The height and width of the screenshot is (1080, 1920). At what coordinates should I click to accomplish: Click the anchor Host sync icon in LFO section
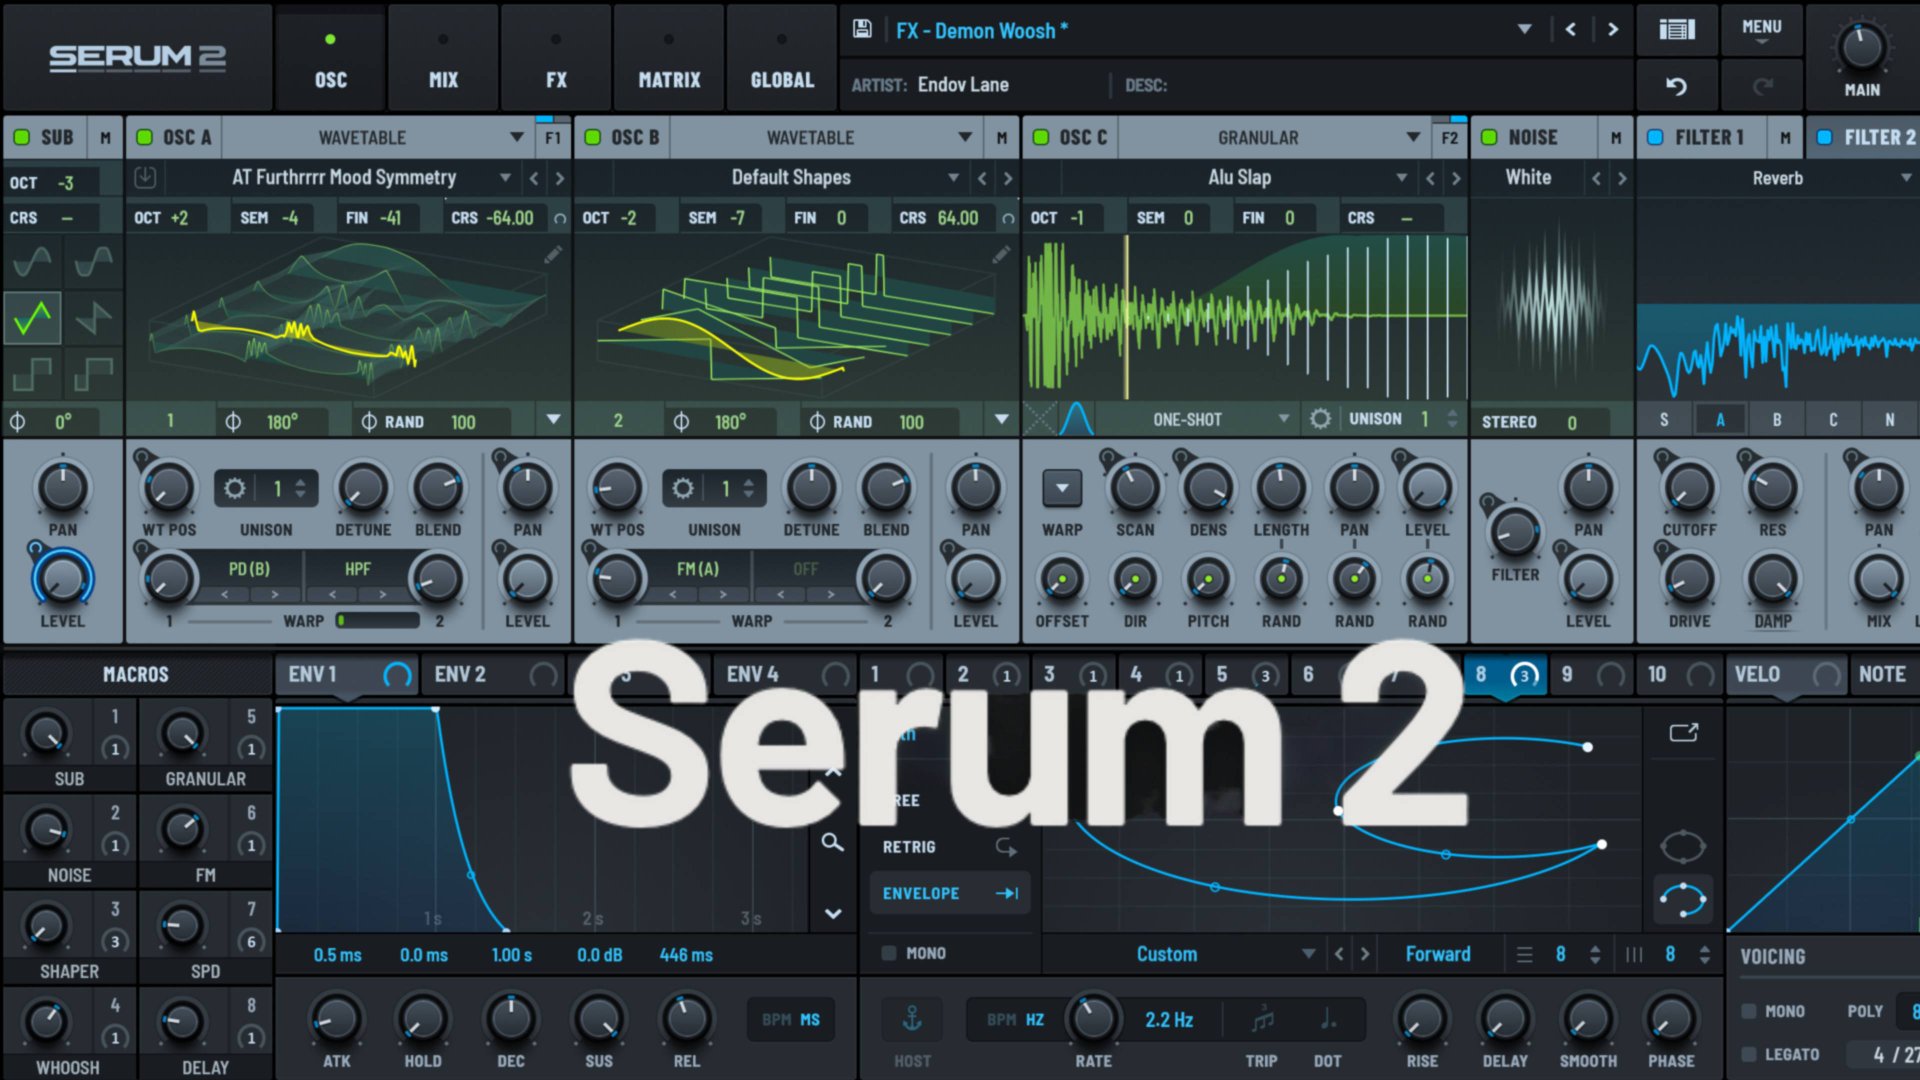pyautogui.click(x=911, y=1018)
